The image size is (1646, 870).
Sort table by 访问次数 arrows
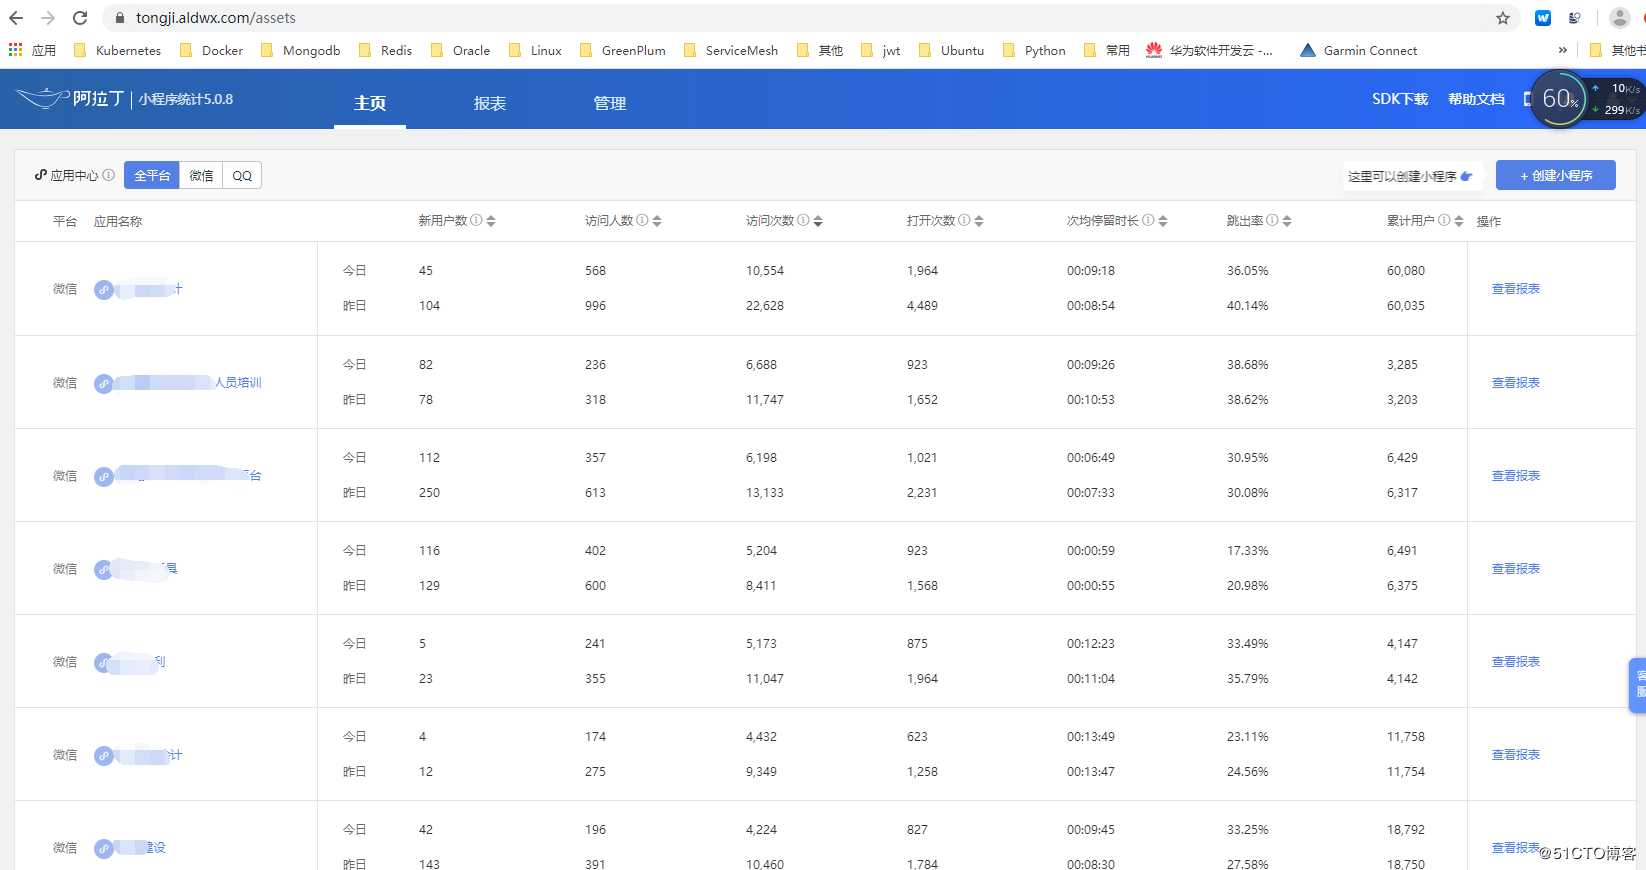pyautogui.click(x=818, y=221)
